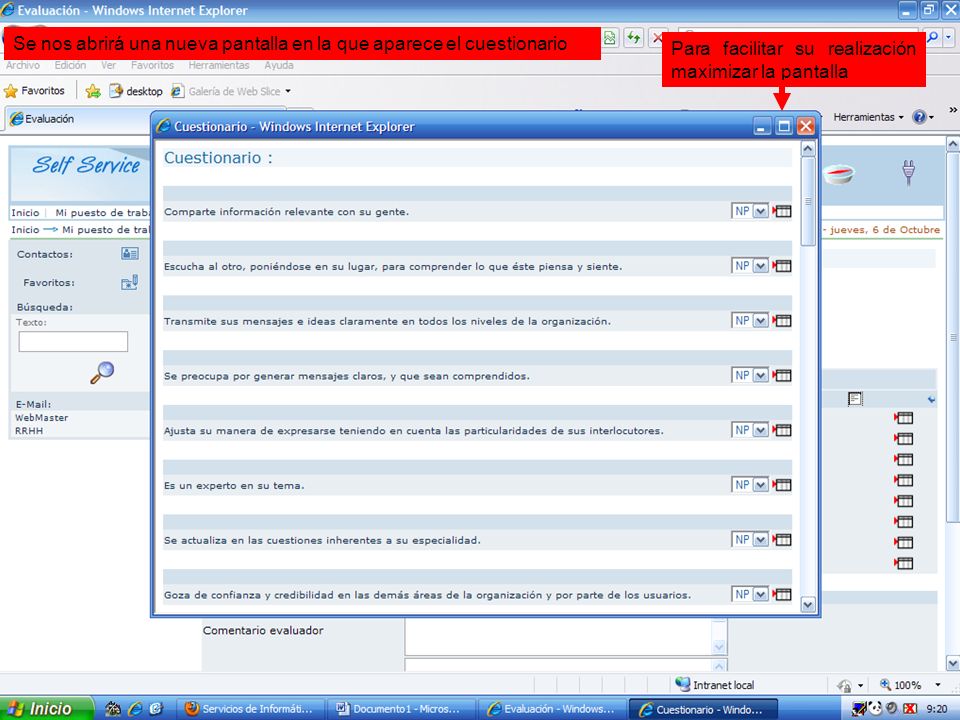Open the Edición menu
The height and width of the screenshot is (720, 960).
[70, 65]
